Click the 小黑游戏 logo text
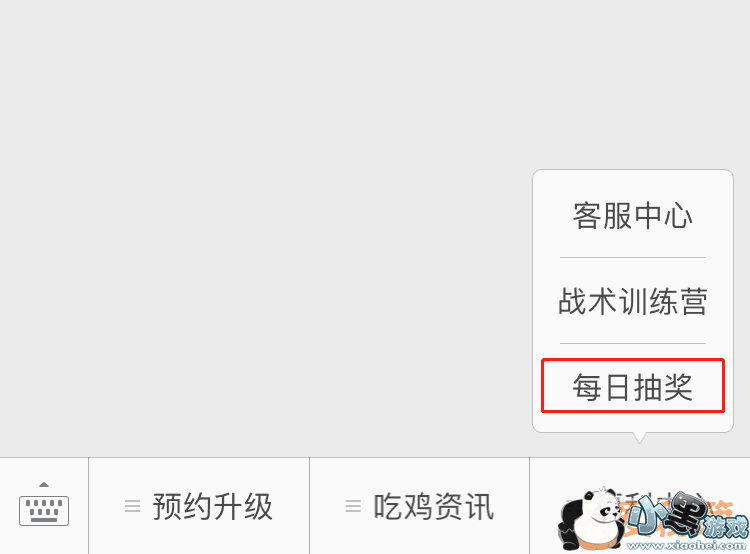Image resolution: width=750 pixels, height=554 pixels. (688, 516)
